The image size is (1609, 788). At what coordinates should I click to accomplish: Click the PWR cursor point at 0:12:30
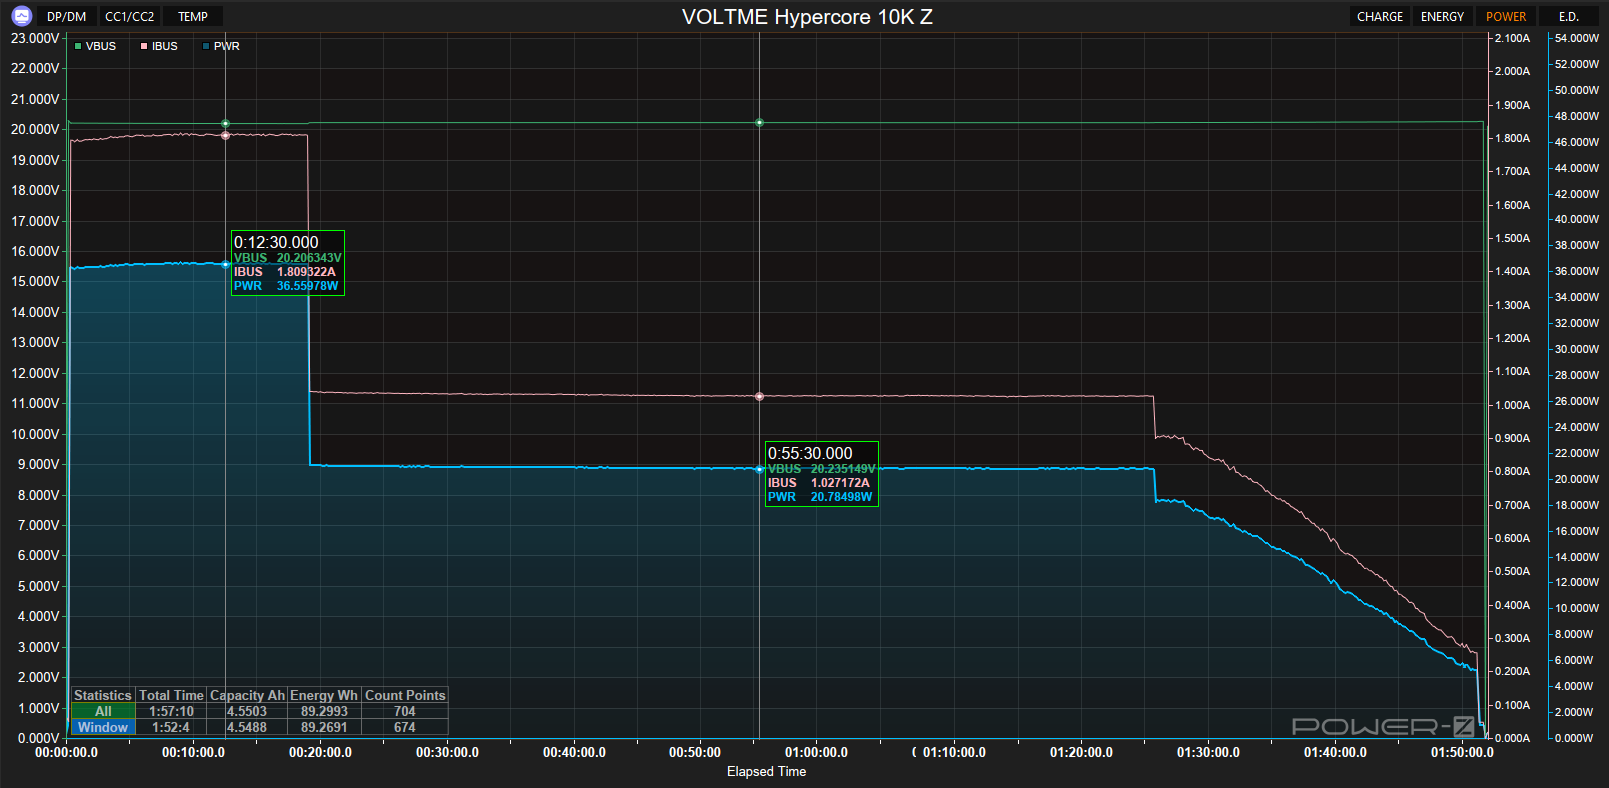(x=225, y=265)
